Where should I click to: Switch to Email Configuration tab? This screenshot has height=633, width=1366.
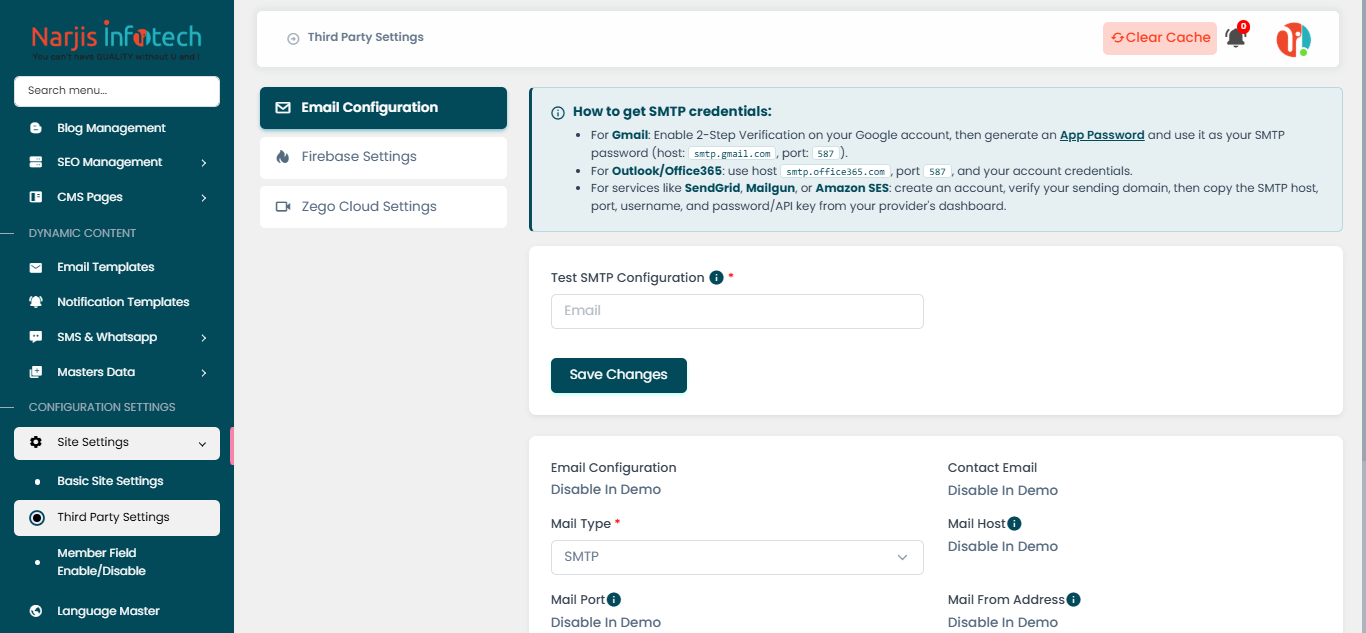(x=383, y=108)
